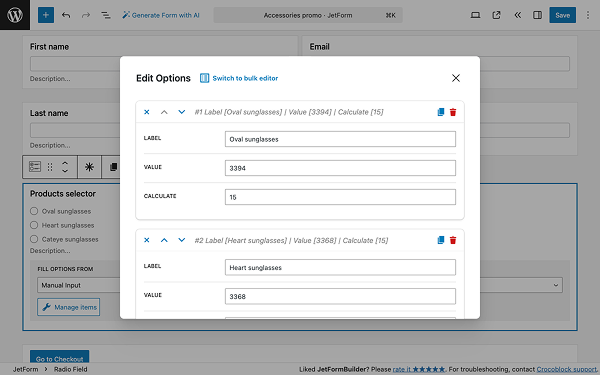Select the Heart sunglasses radio option
Viewport: 600px width, 375px height.
[34, 225]
